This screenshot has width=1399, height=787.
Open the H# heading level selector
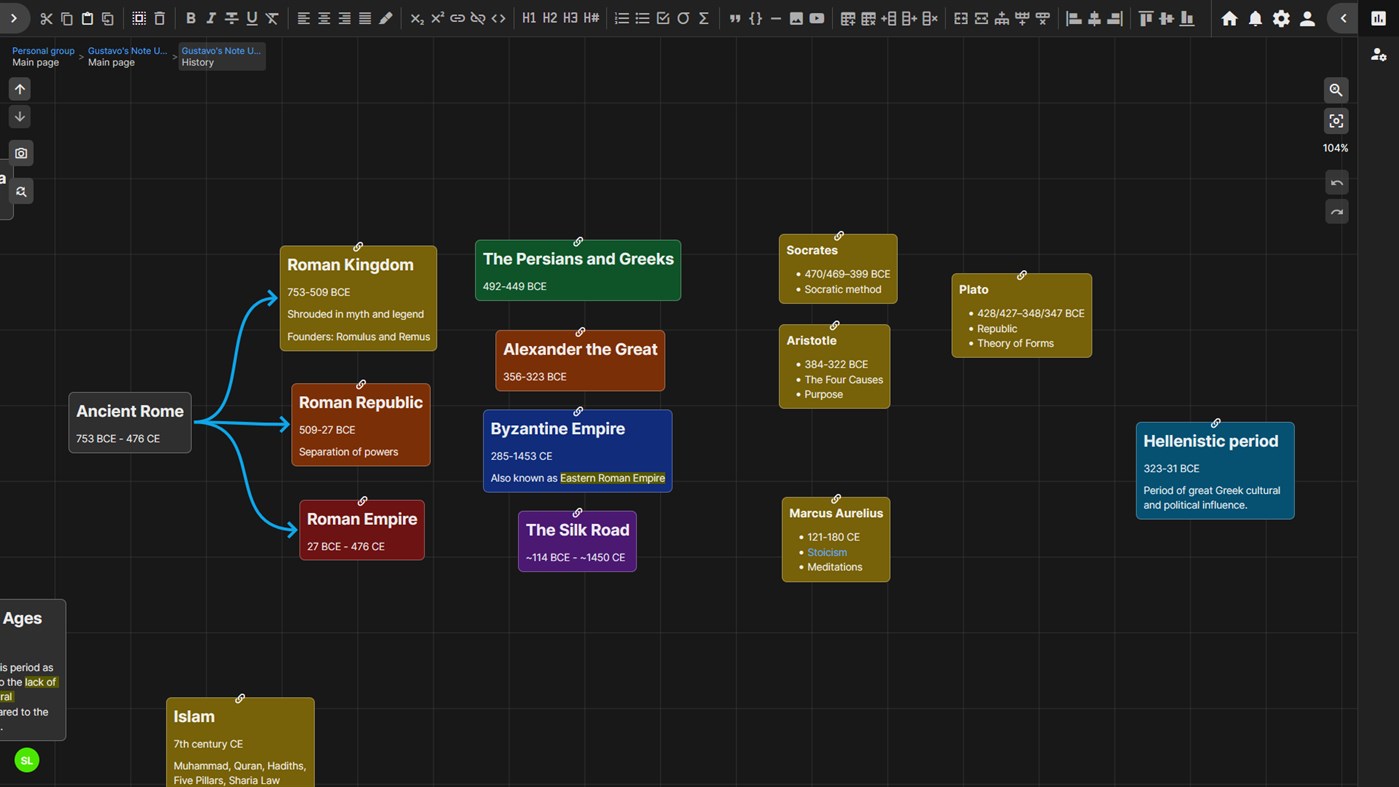click(x=590, y=17)
